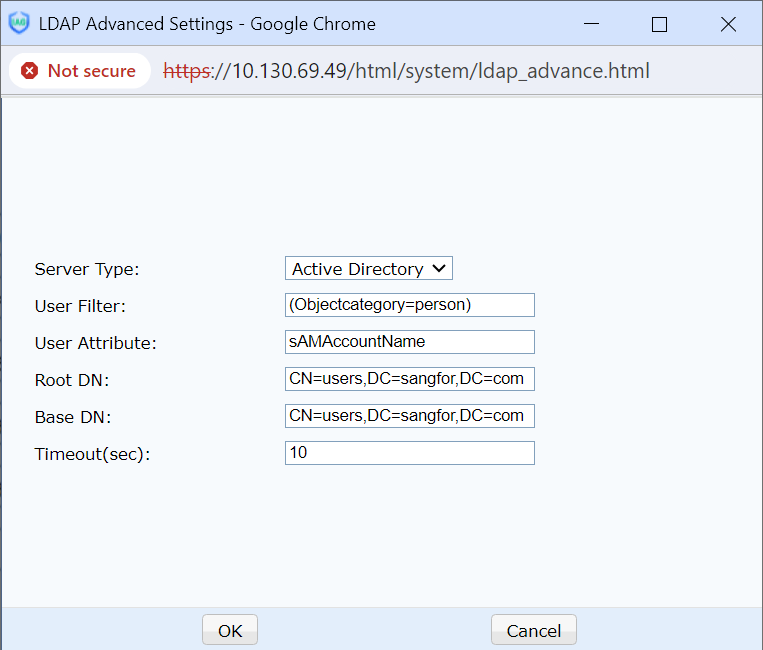
Task: Click the Root DN text box
Action: pyautogui.click(x=409, y=379)
